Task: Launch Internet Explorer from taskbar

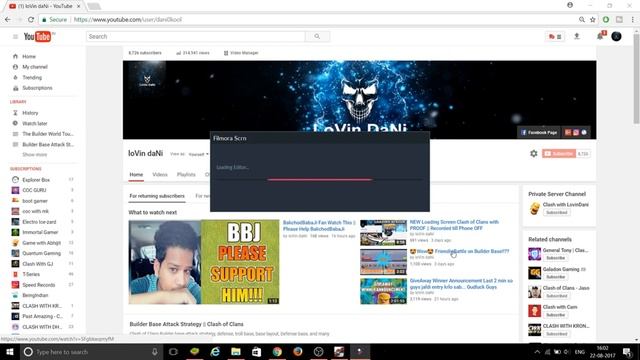Action: [x=215, y=351]
